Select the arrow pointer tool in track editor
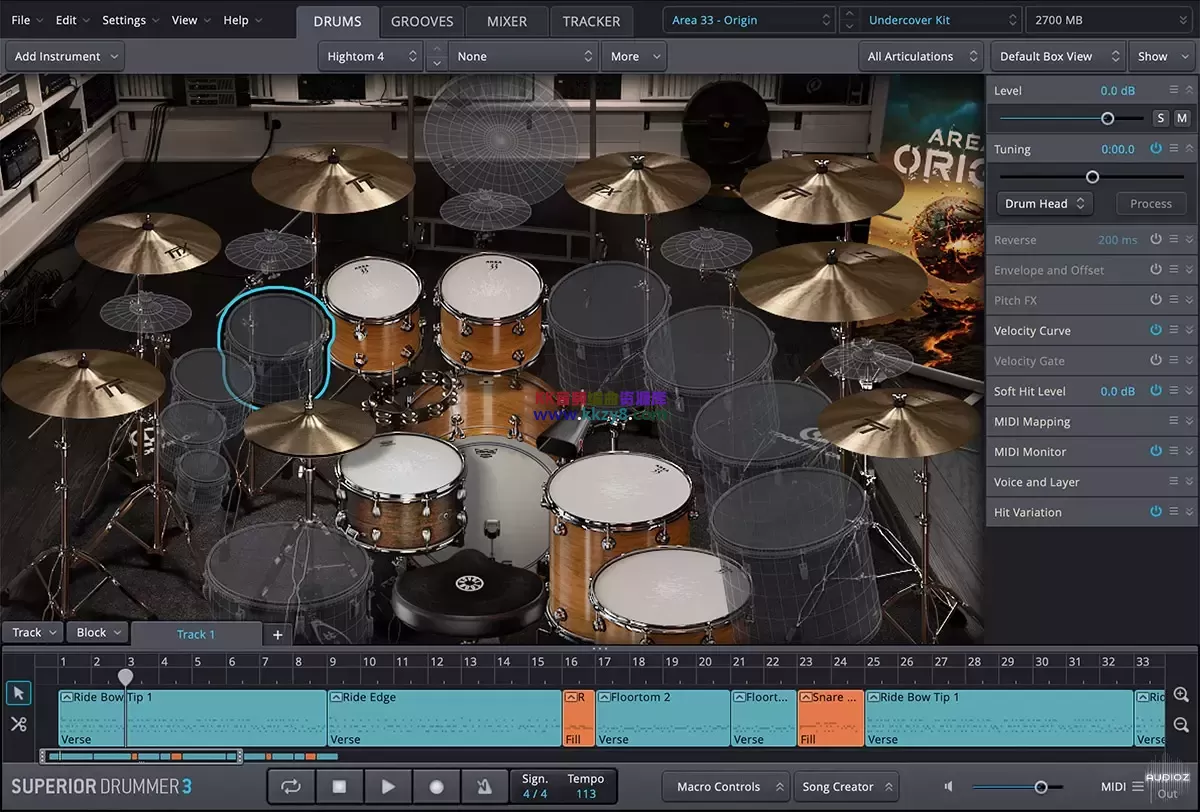This screenshot has width=1200, height=812. pyautogui.click(x=19, y=693)
